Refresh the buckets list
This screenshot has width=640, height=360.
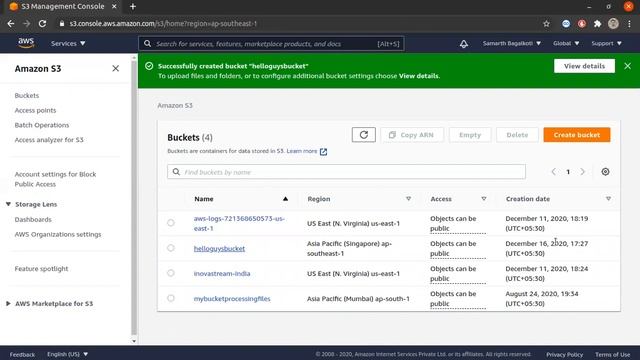point(364,135)
